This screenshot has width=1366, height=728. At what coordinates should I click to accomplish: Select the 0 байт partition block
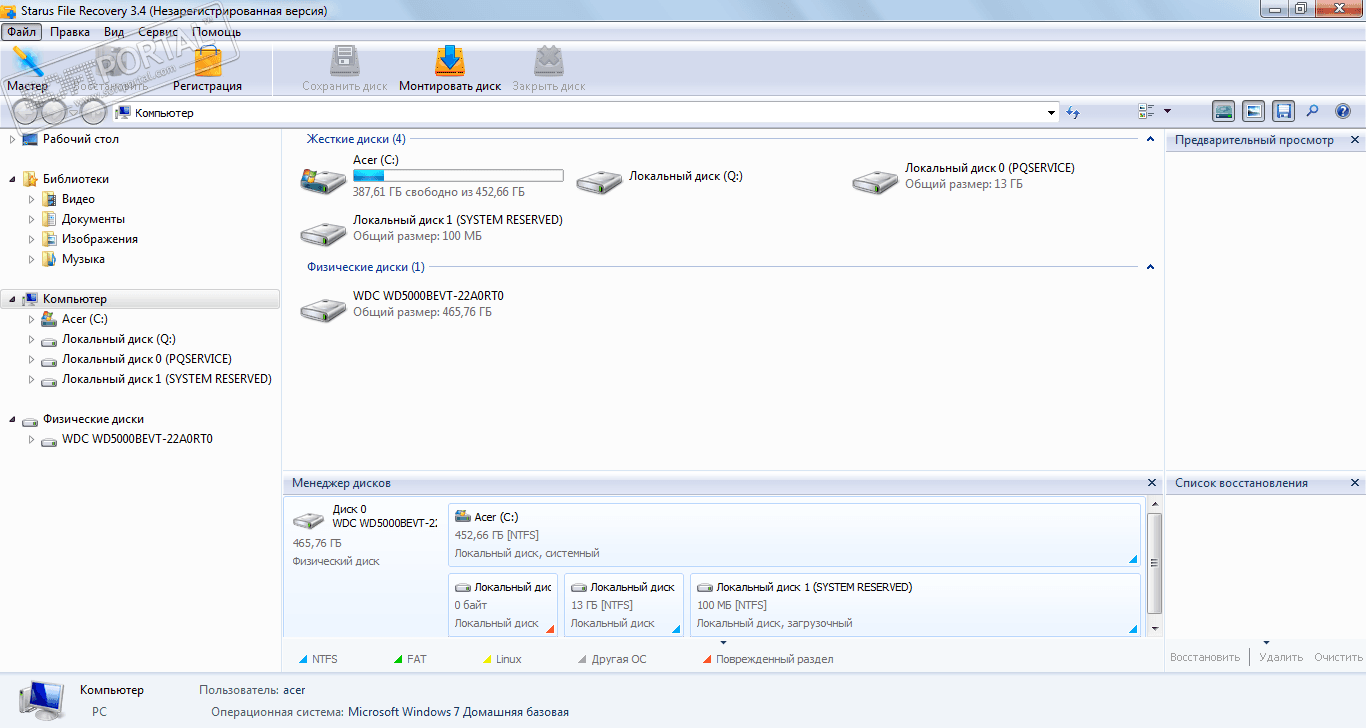tap(503, 605)
